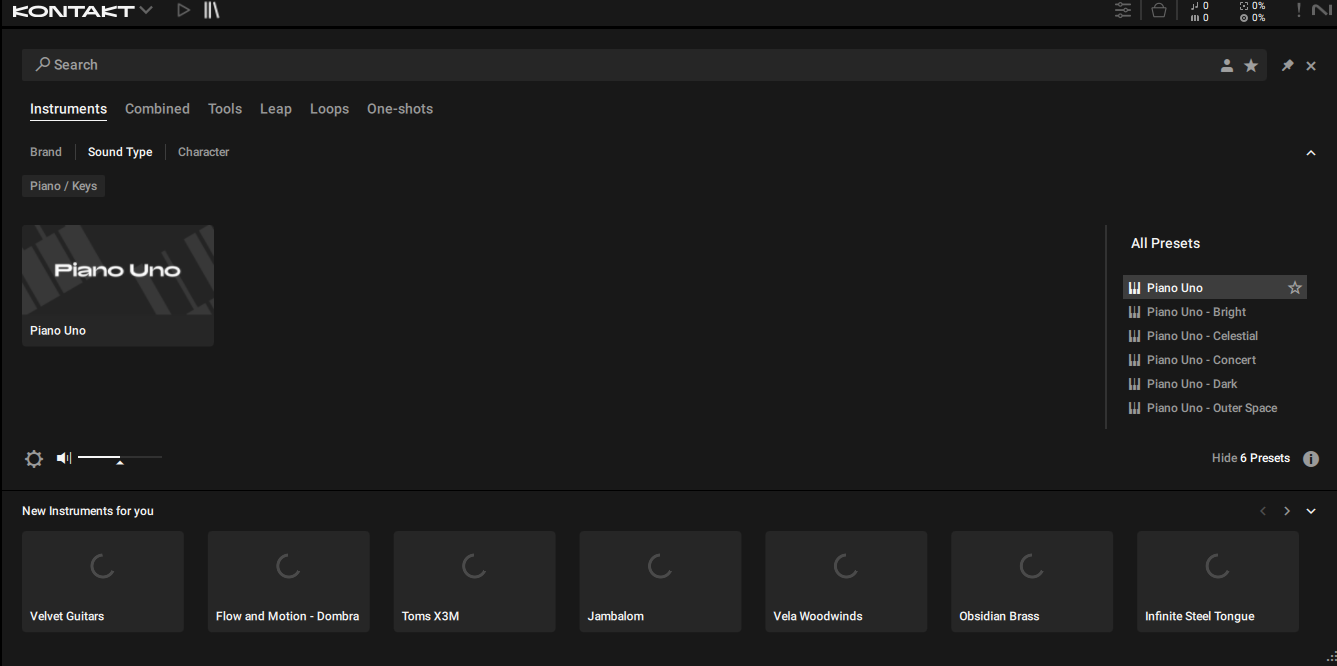The height and width of the screenshot is (666, 1337).
Task: Select the Piano Uno - Dark preset
Action: pos(1215,384)
